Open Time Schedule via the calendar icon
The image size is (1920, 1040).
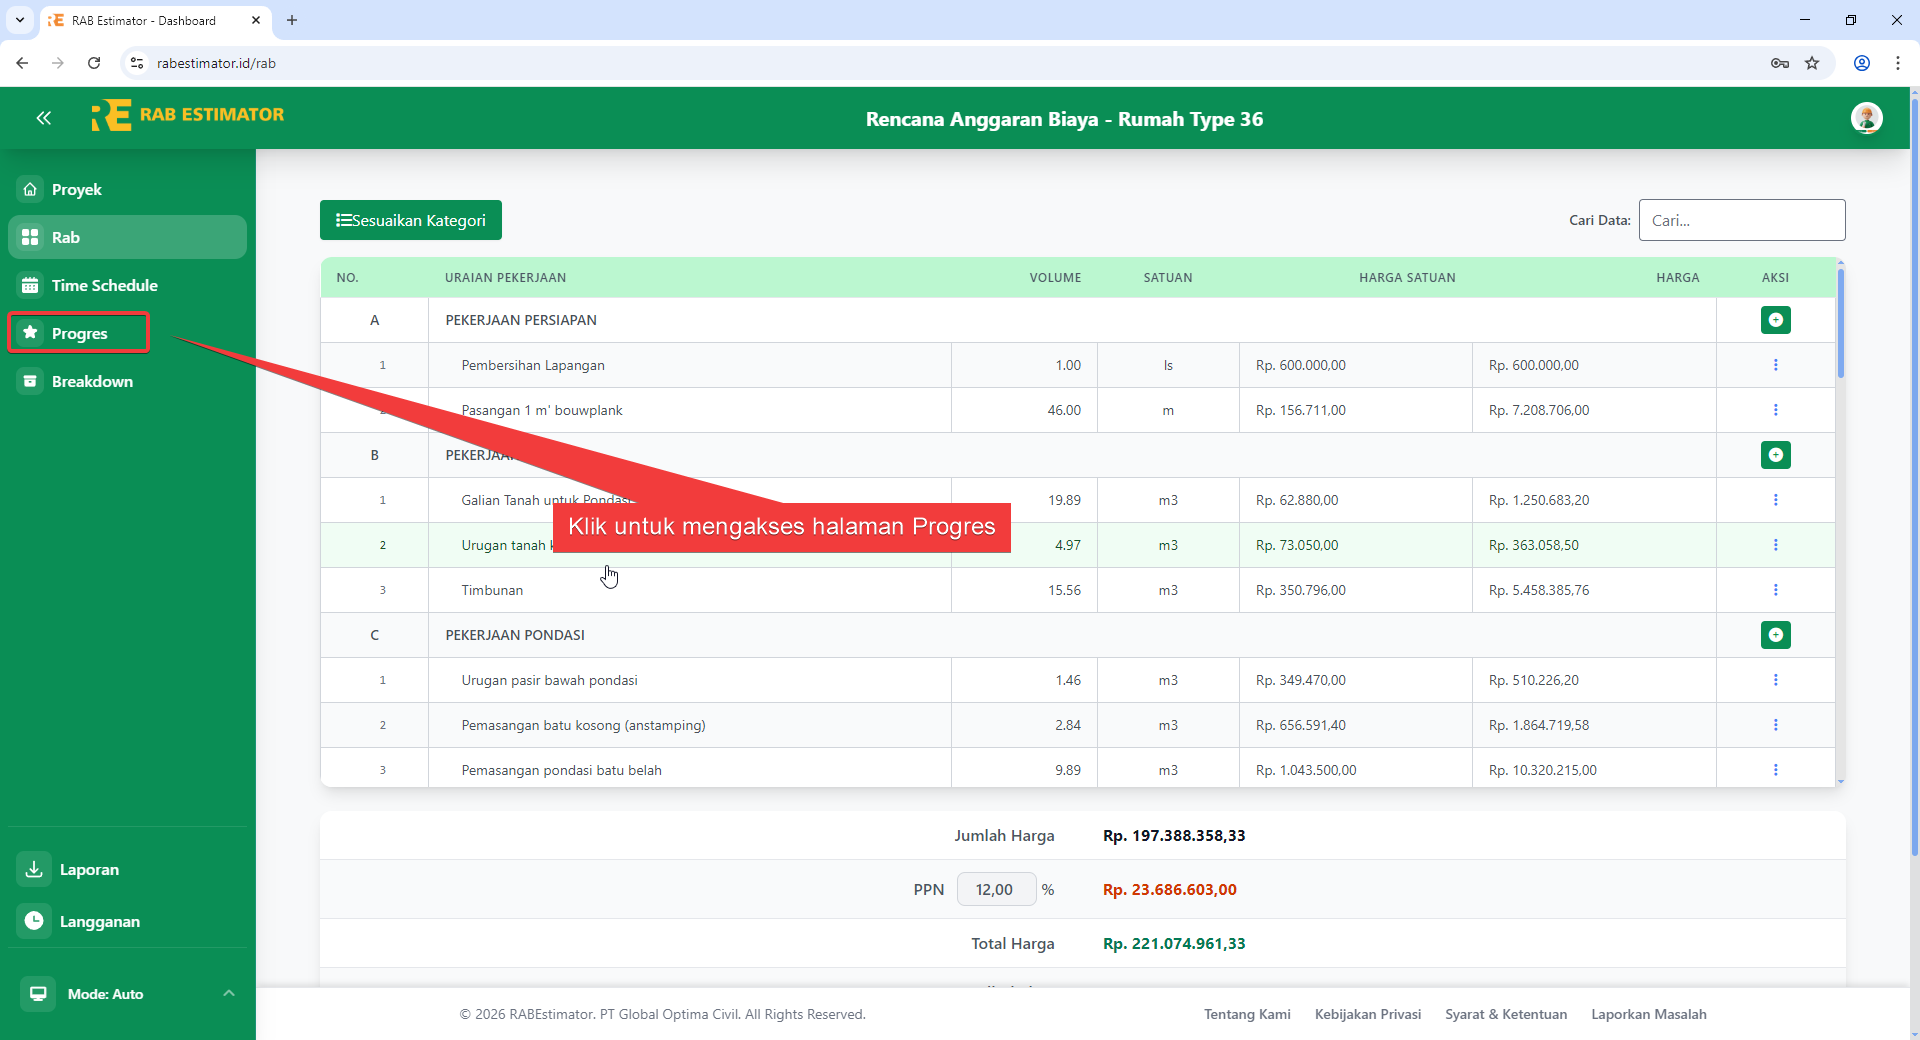pyautogui.click(x=30, y=285)
